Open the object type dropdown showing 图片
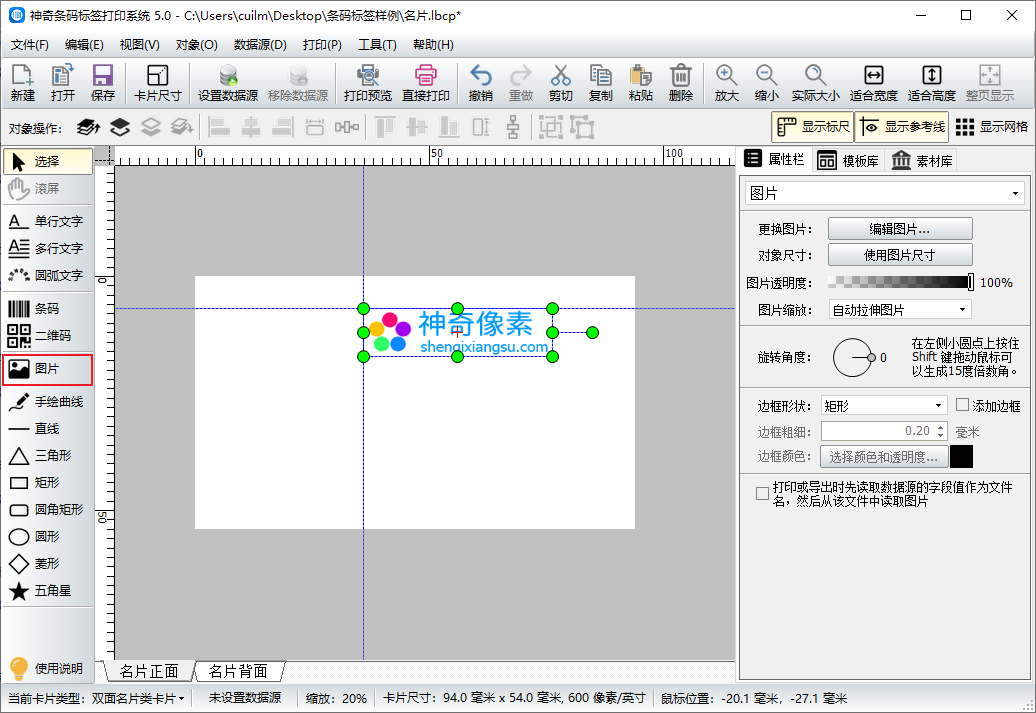The height and width of the screenshot is (713, 1036). (886, 193)
